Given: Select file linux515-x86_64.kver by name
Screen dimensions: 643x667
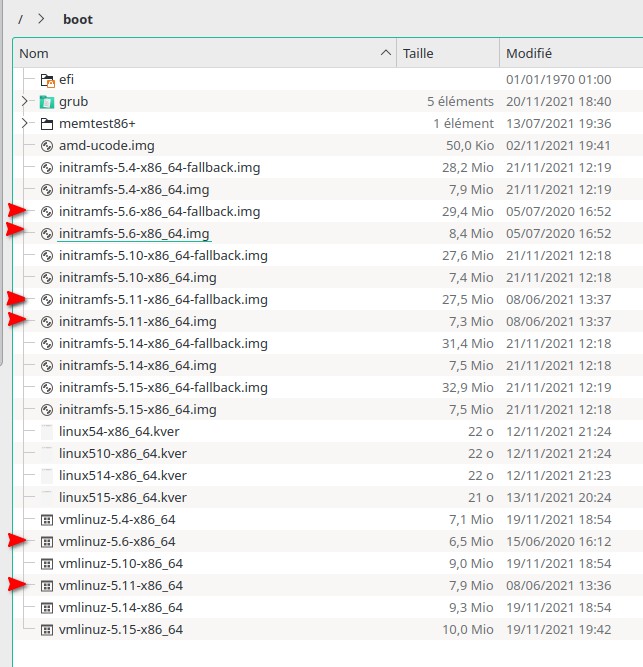Looking at the screenshot, I should pyautogui.click(x=123, y=498).
